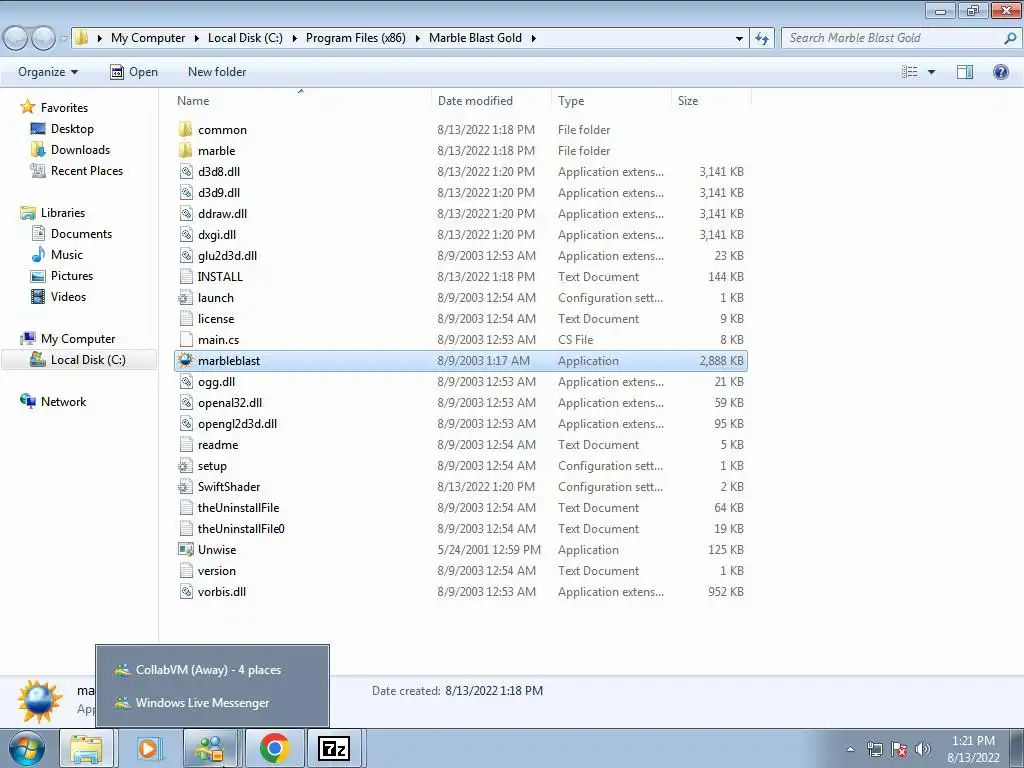The image size is (1024, 768).
Task: Open Google Chrome from the taskbar
Action: (274, 748)
